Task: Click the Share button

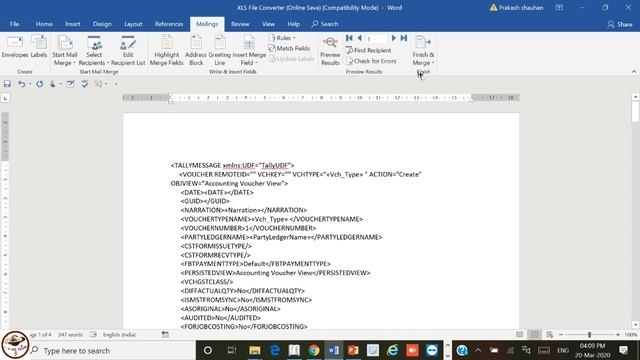Action: click(x=620, y=24)
